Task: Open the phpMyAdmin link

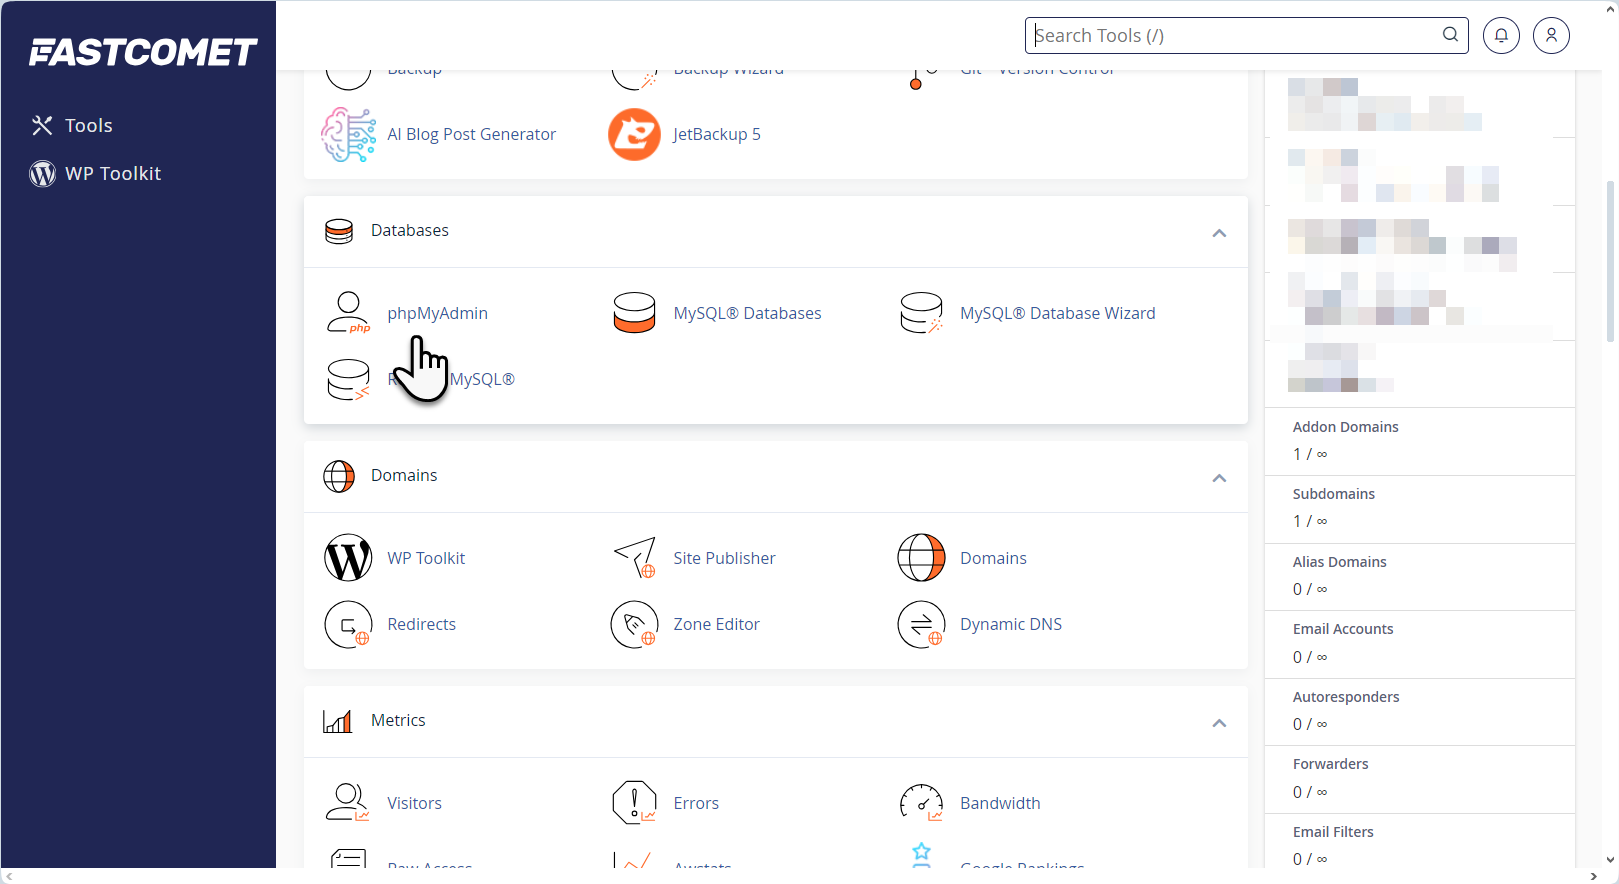Action: pos(437,313)
